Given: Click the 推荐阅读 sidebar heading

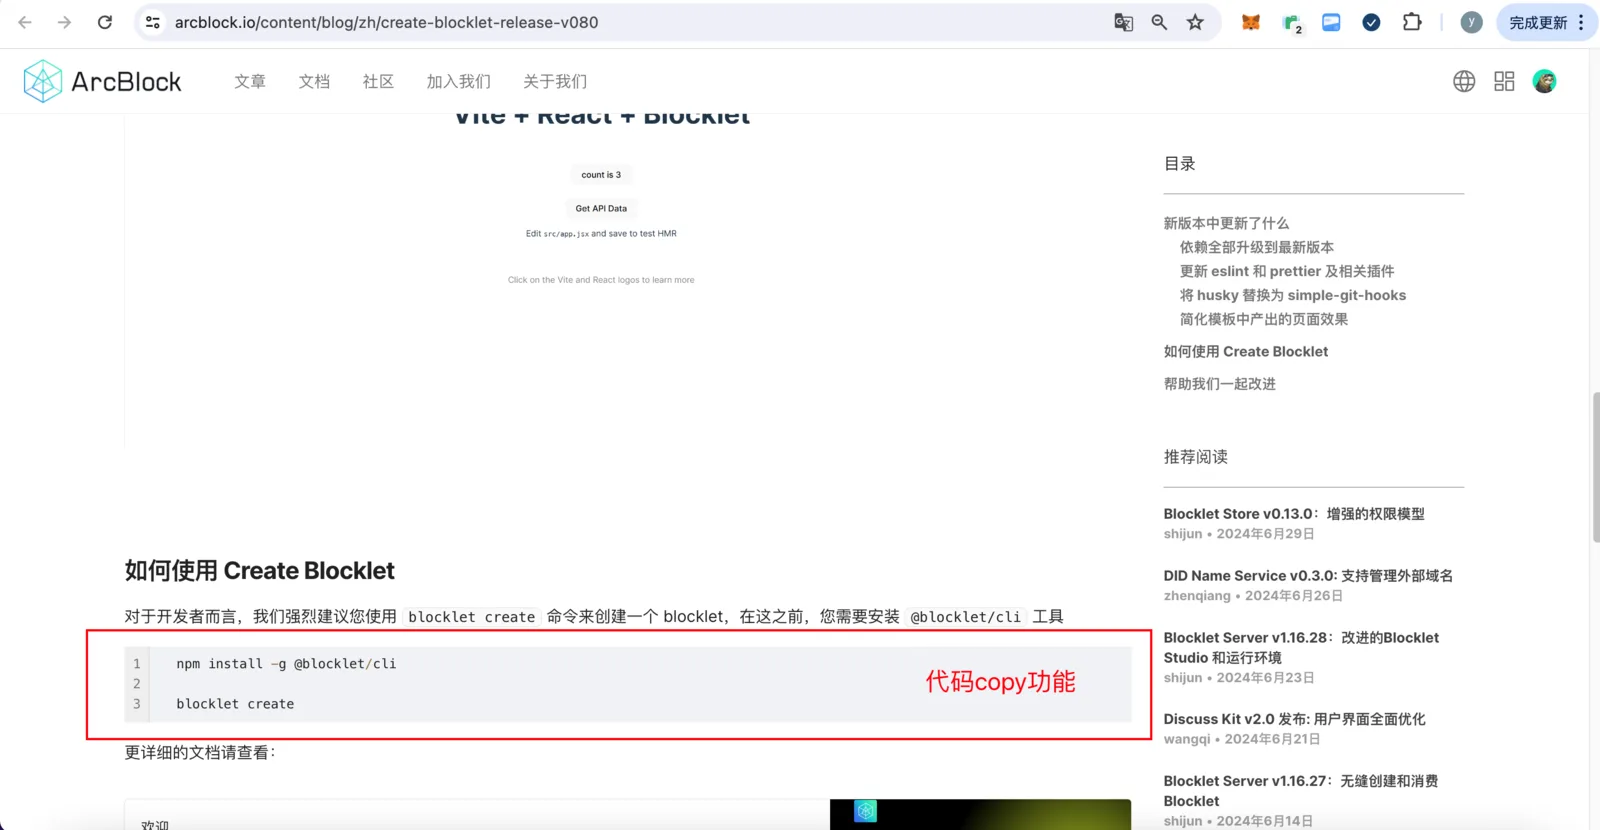Looking at the screenshot, I should click(1195, 457).
